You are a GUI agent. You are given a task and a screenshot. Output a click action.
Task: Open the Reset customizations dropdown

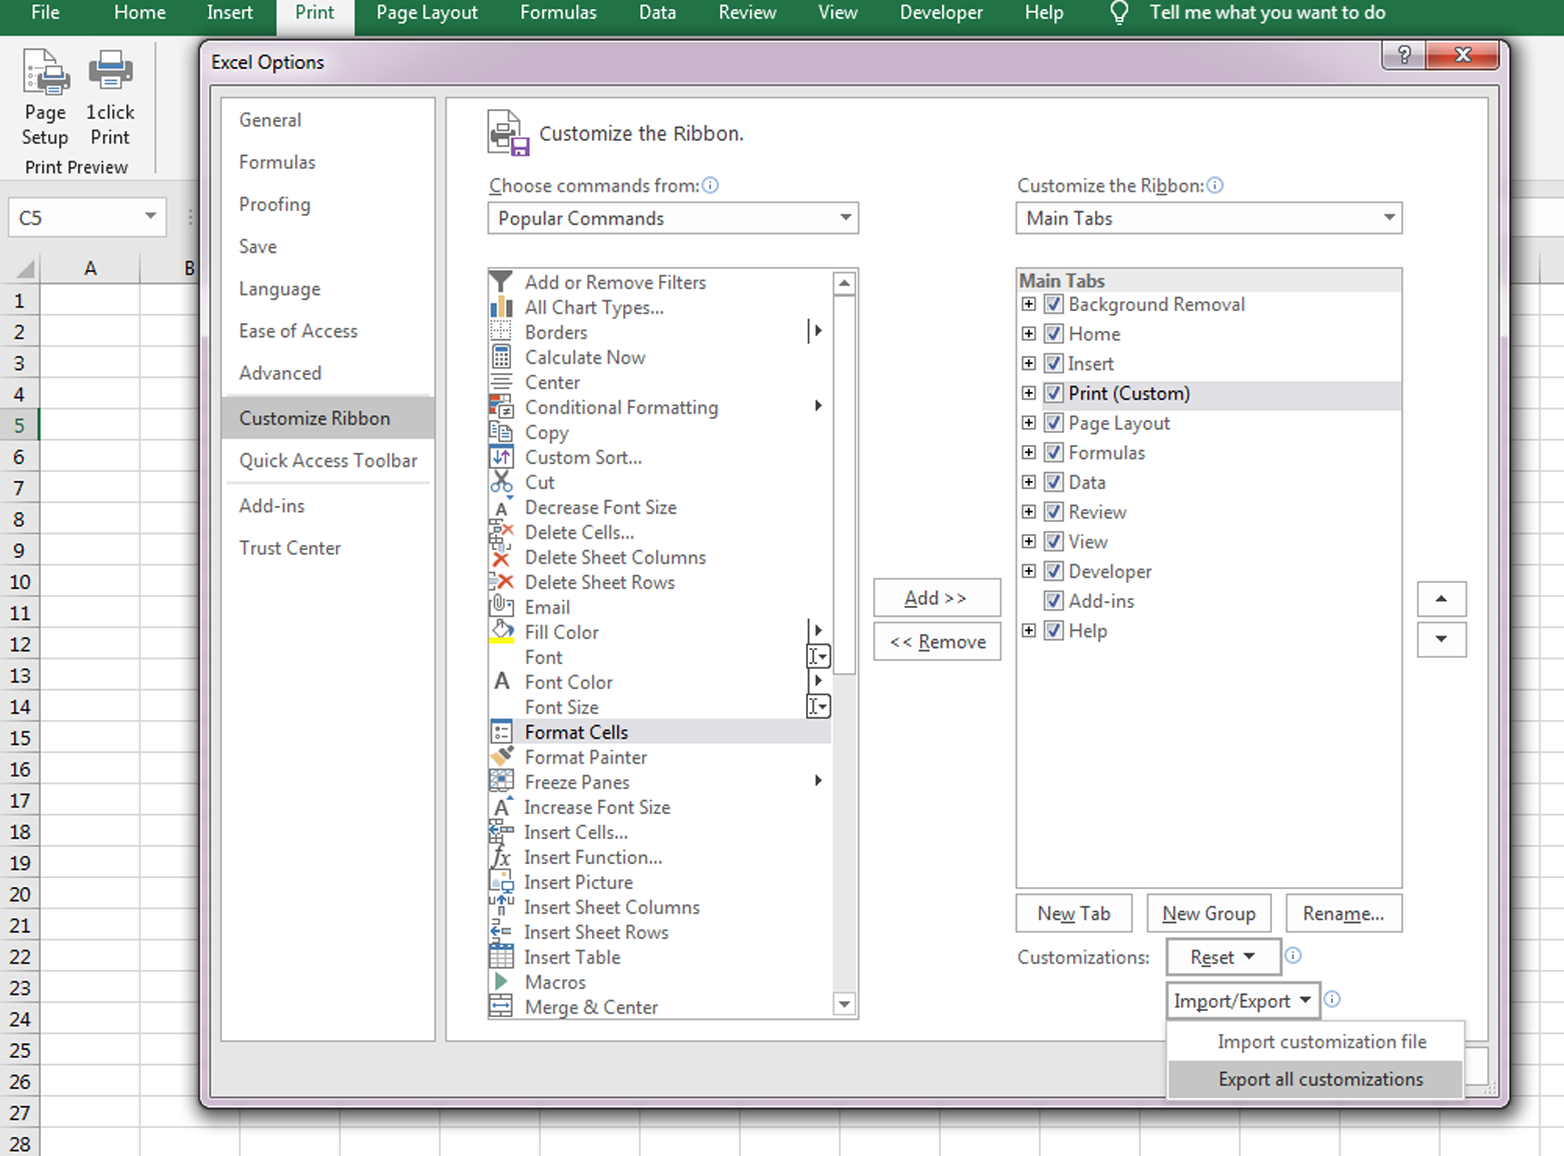(x=1224, y=957)
